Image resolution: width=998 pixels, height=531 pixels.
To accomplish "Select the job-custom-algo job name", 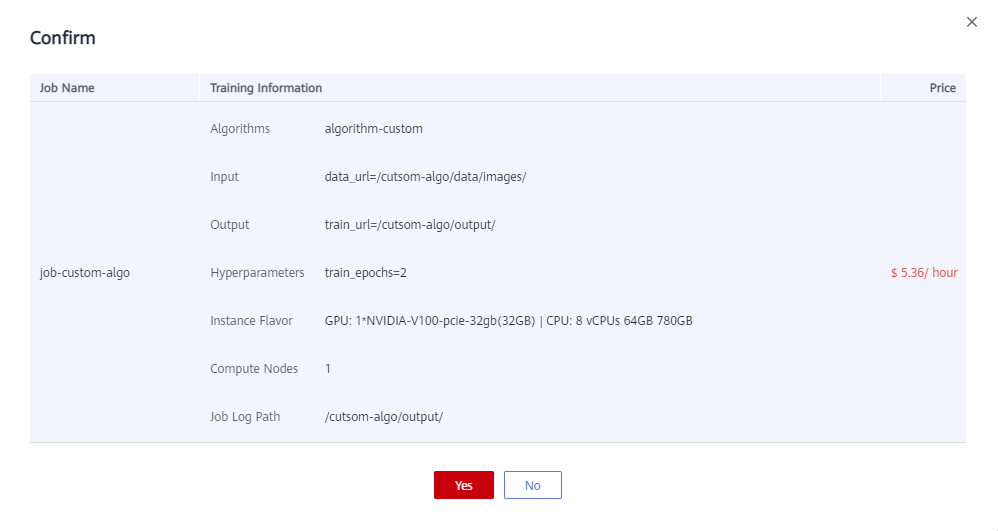I will click(x=84, y=273).
